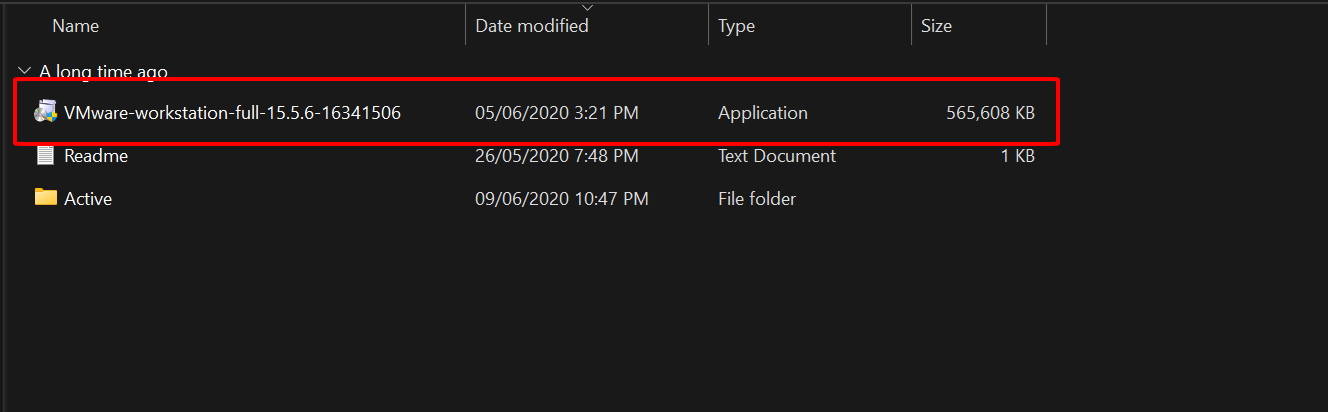Click the 565,608 KB size value
This screenshot has width=1328, height=412.
pyautogui.click(x=990, y=113)
